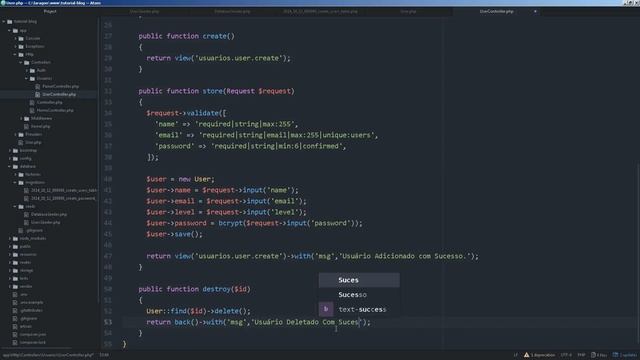The height and width of the screenshot is (360, 640).
Task: Expand the routes folder arrow
Action: (10, 262)
